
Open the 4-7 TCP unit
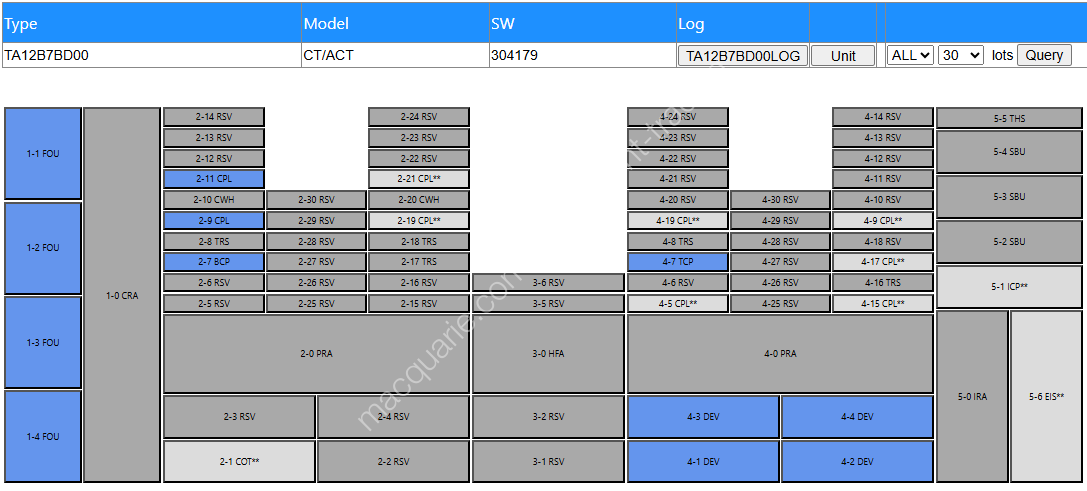[x=677, y=262]
